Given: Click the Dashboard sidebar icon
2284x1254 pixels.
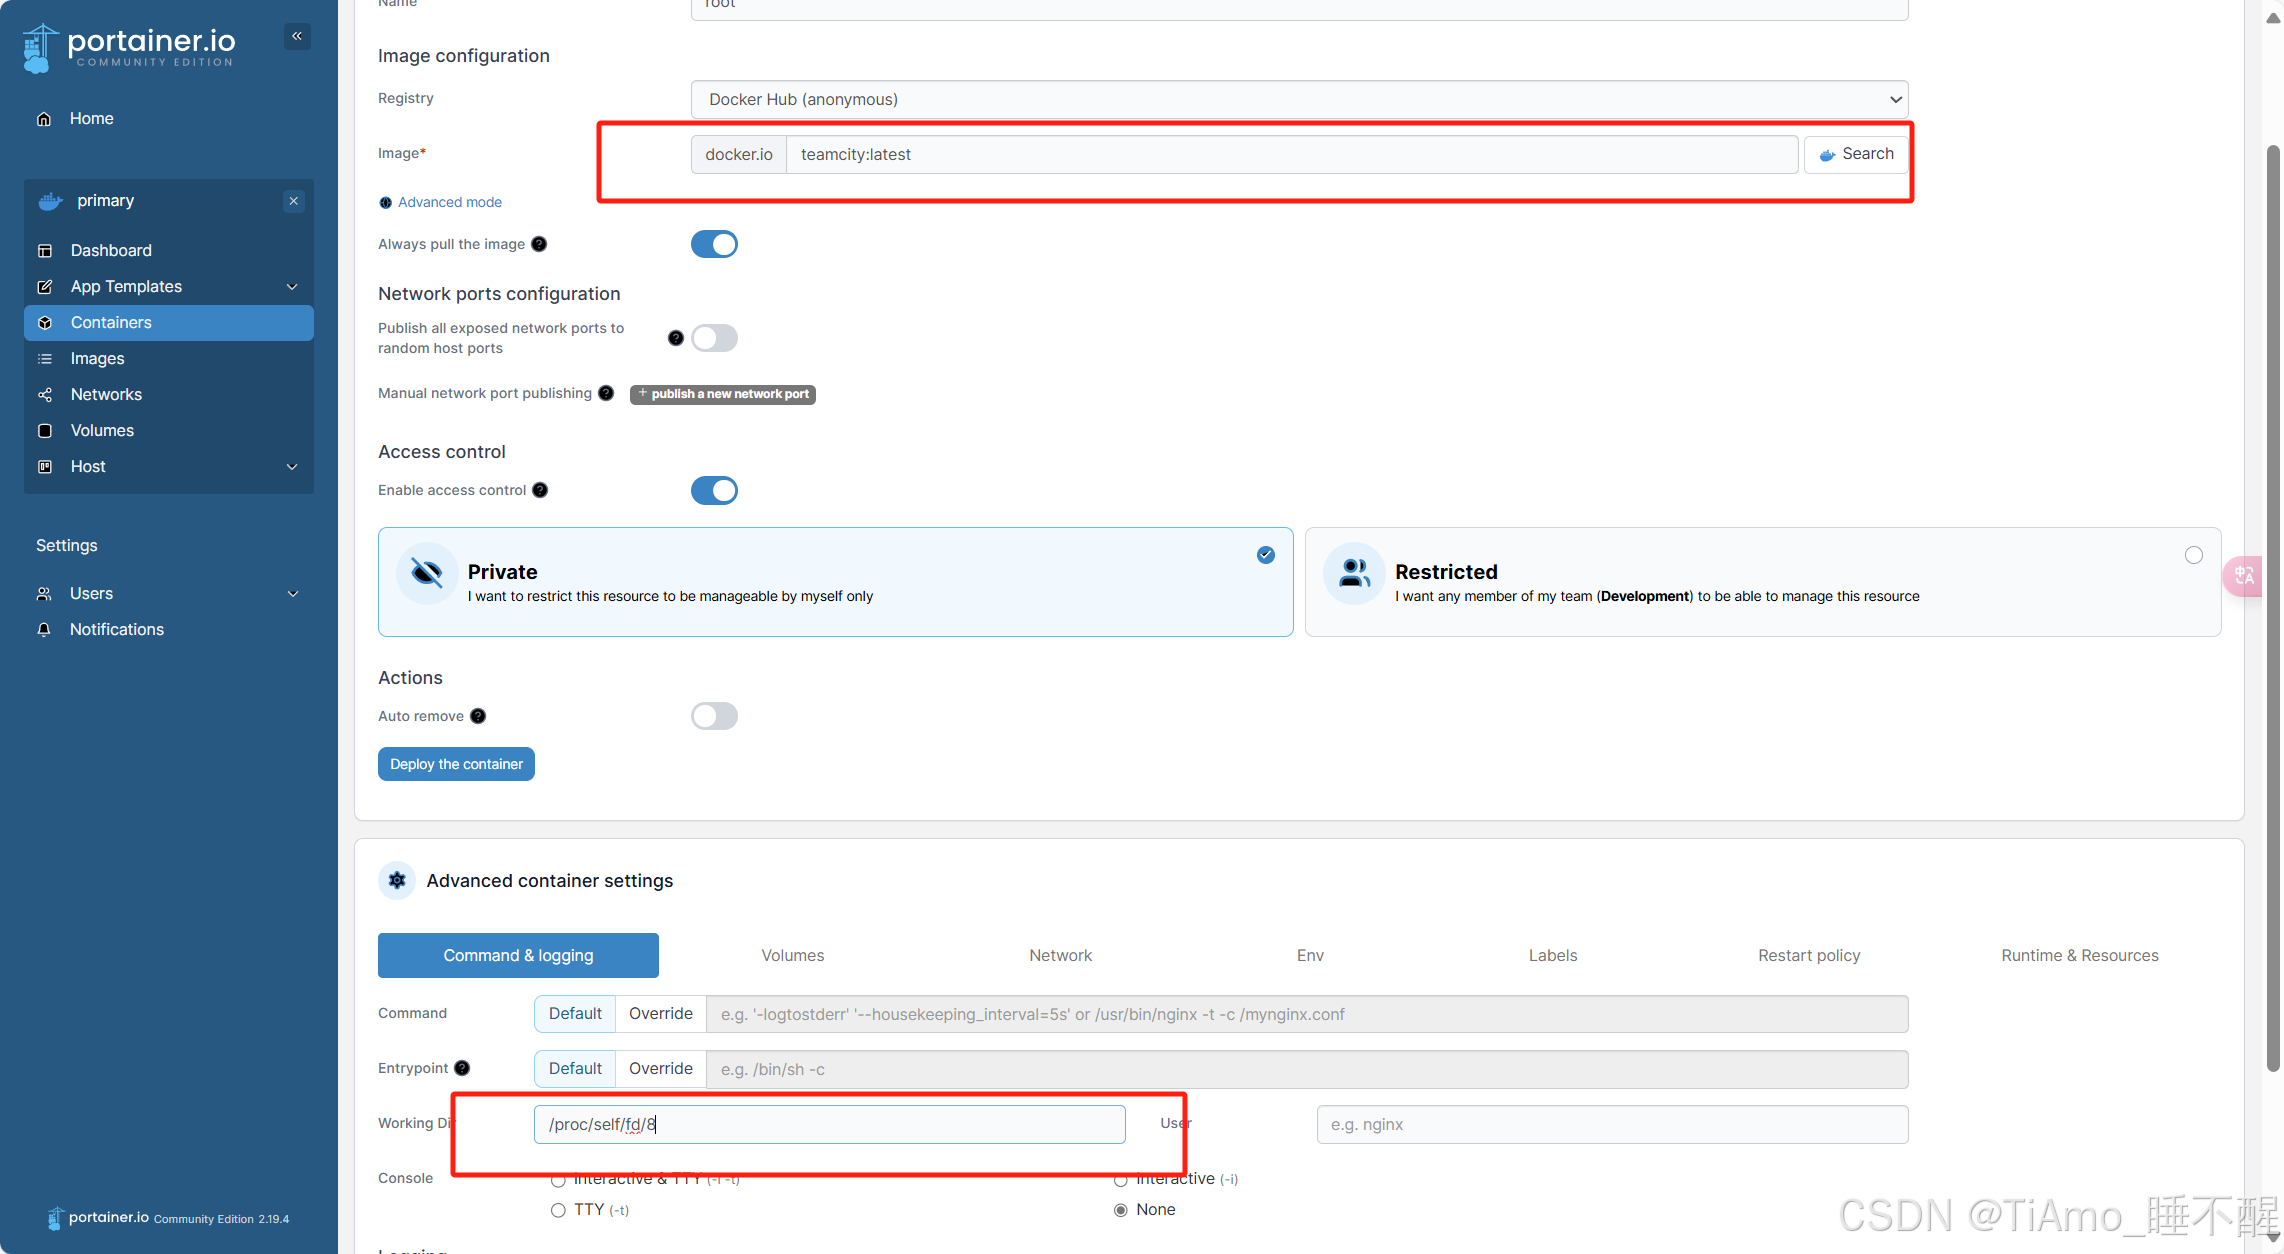Looking at the screenshot, I should click(x=45, y=251).
